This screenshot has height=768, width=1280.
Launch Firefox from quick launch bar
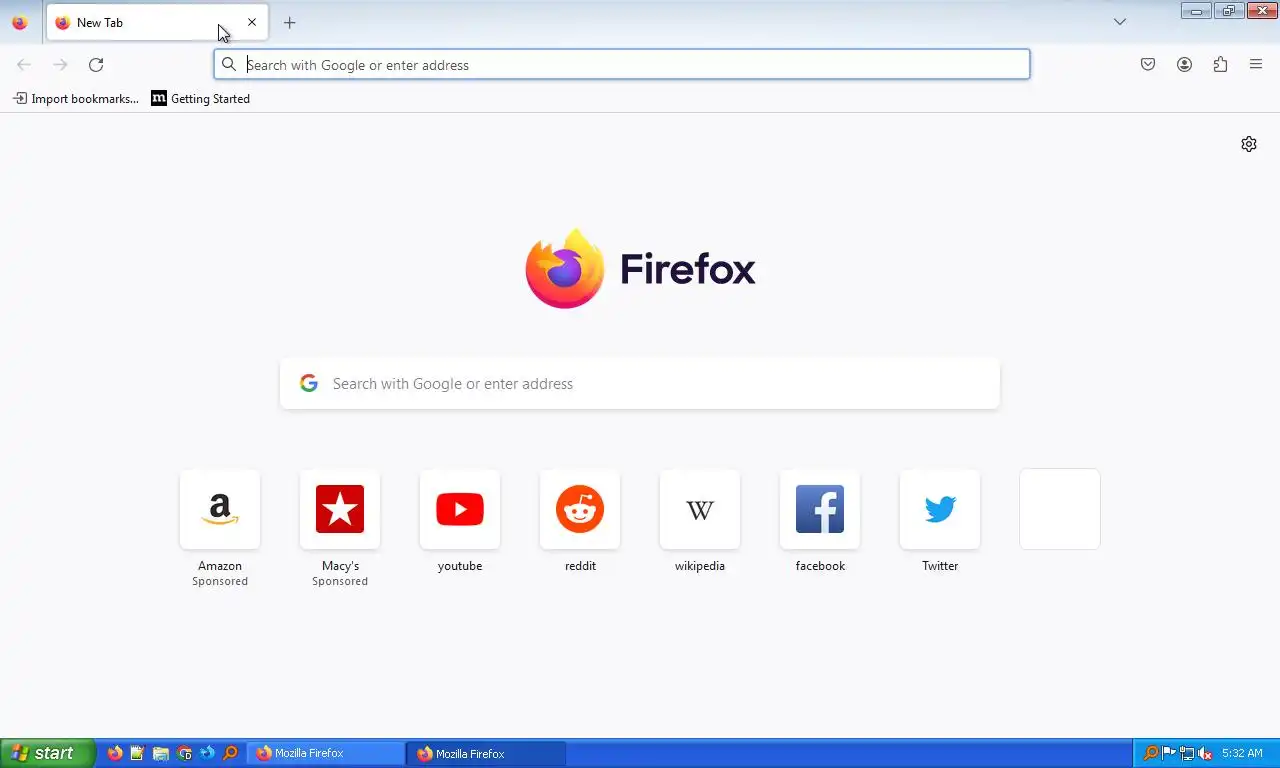coord(115,753)
